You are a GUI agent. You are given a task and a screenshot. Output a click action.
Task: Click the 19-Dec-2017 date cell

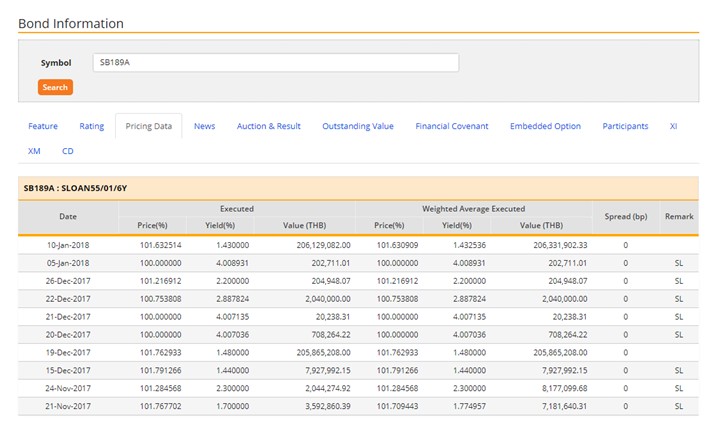coord(68,352)
